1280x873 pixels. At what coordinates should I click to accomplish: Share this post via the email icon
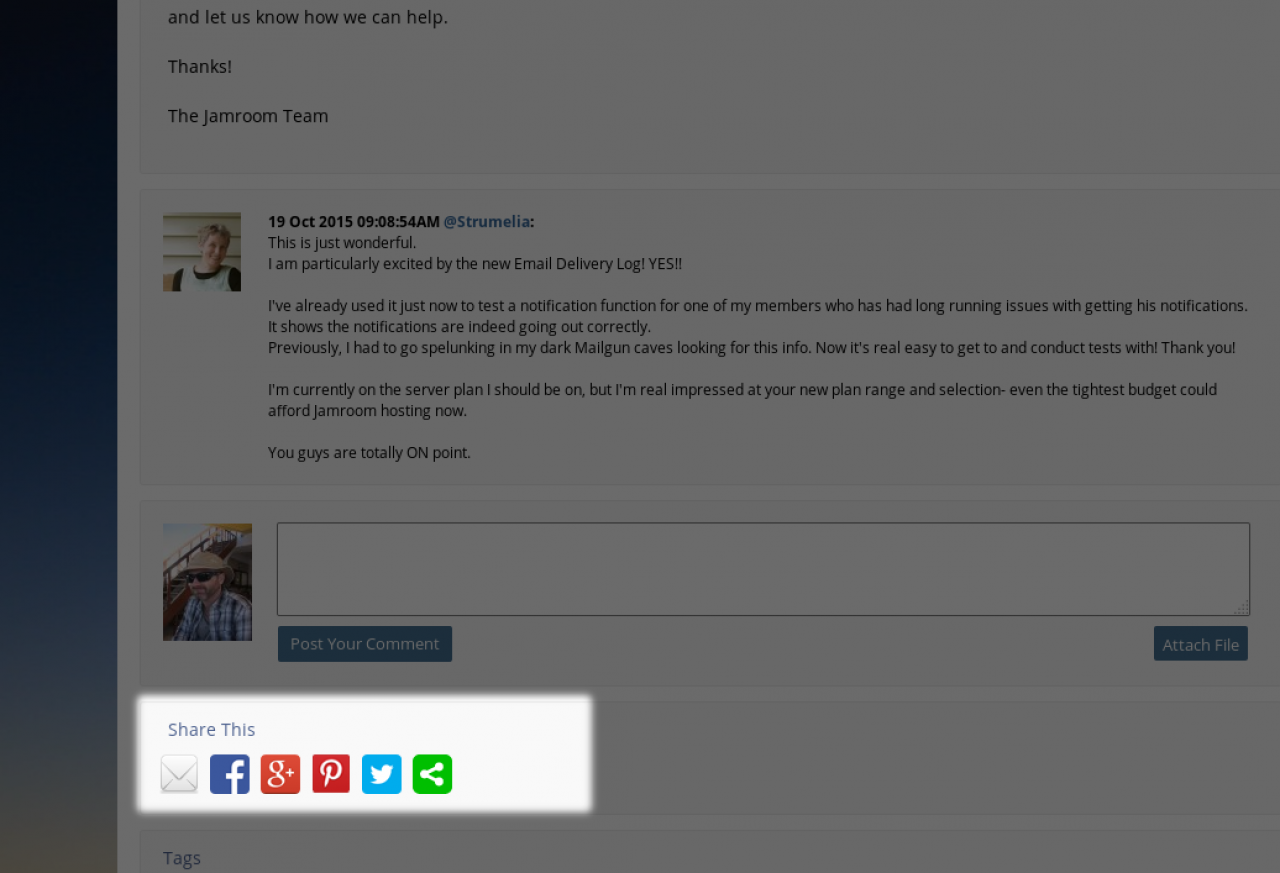pyautogui.click(x=179, y=774)
